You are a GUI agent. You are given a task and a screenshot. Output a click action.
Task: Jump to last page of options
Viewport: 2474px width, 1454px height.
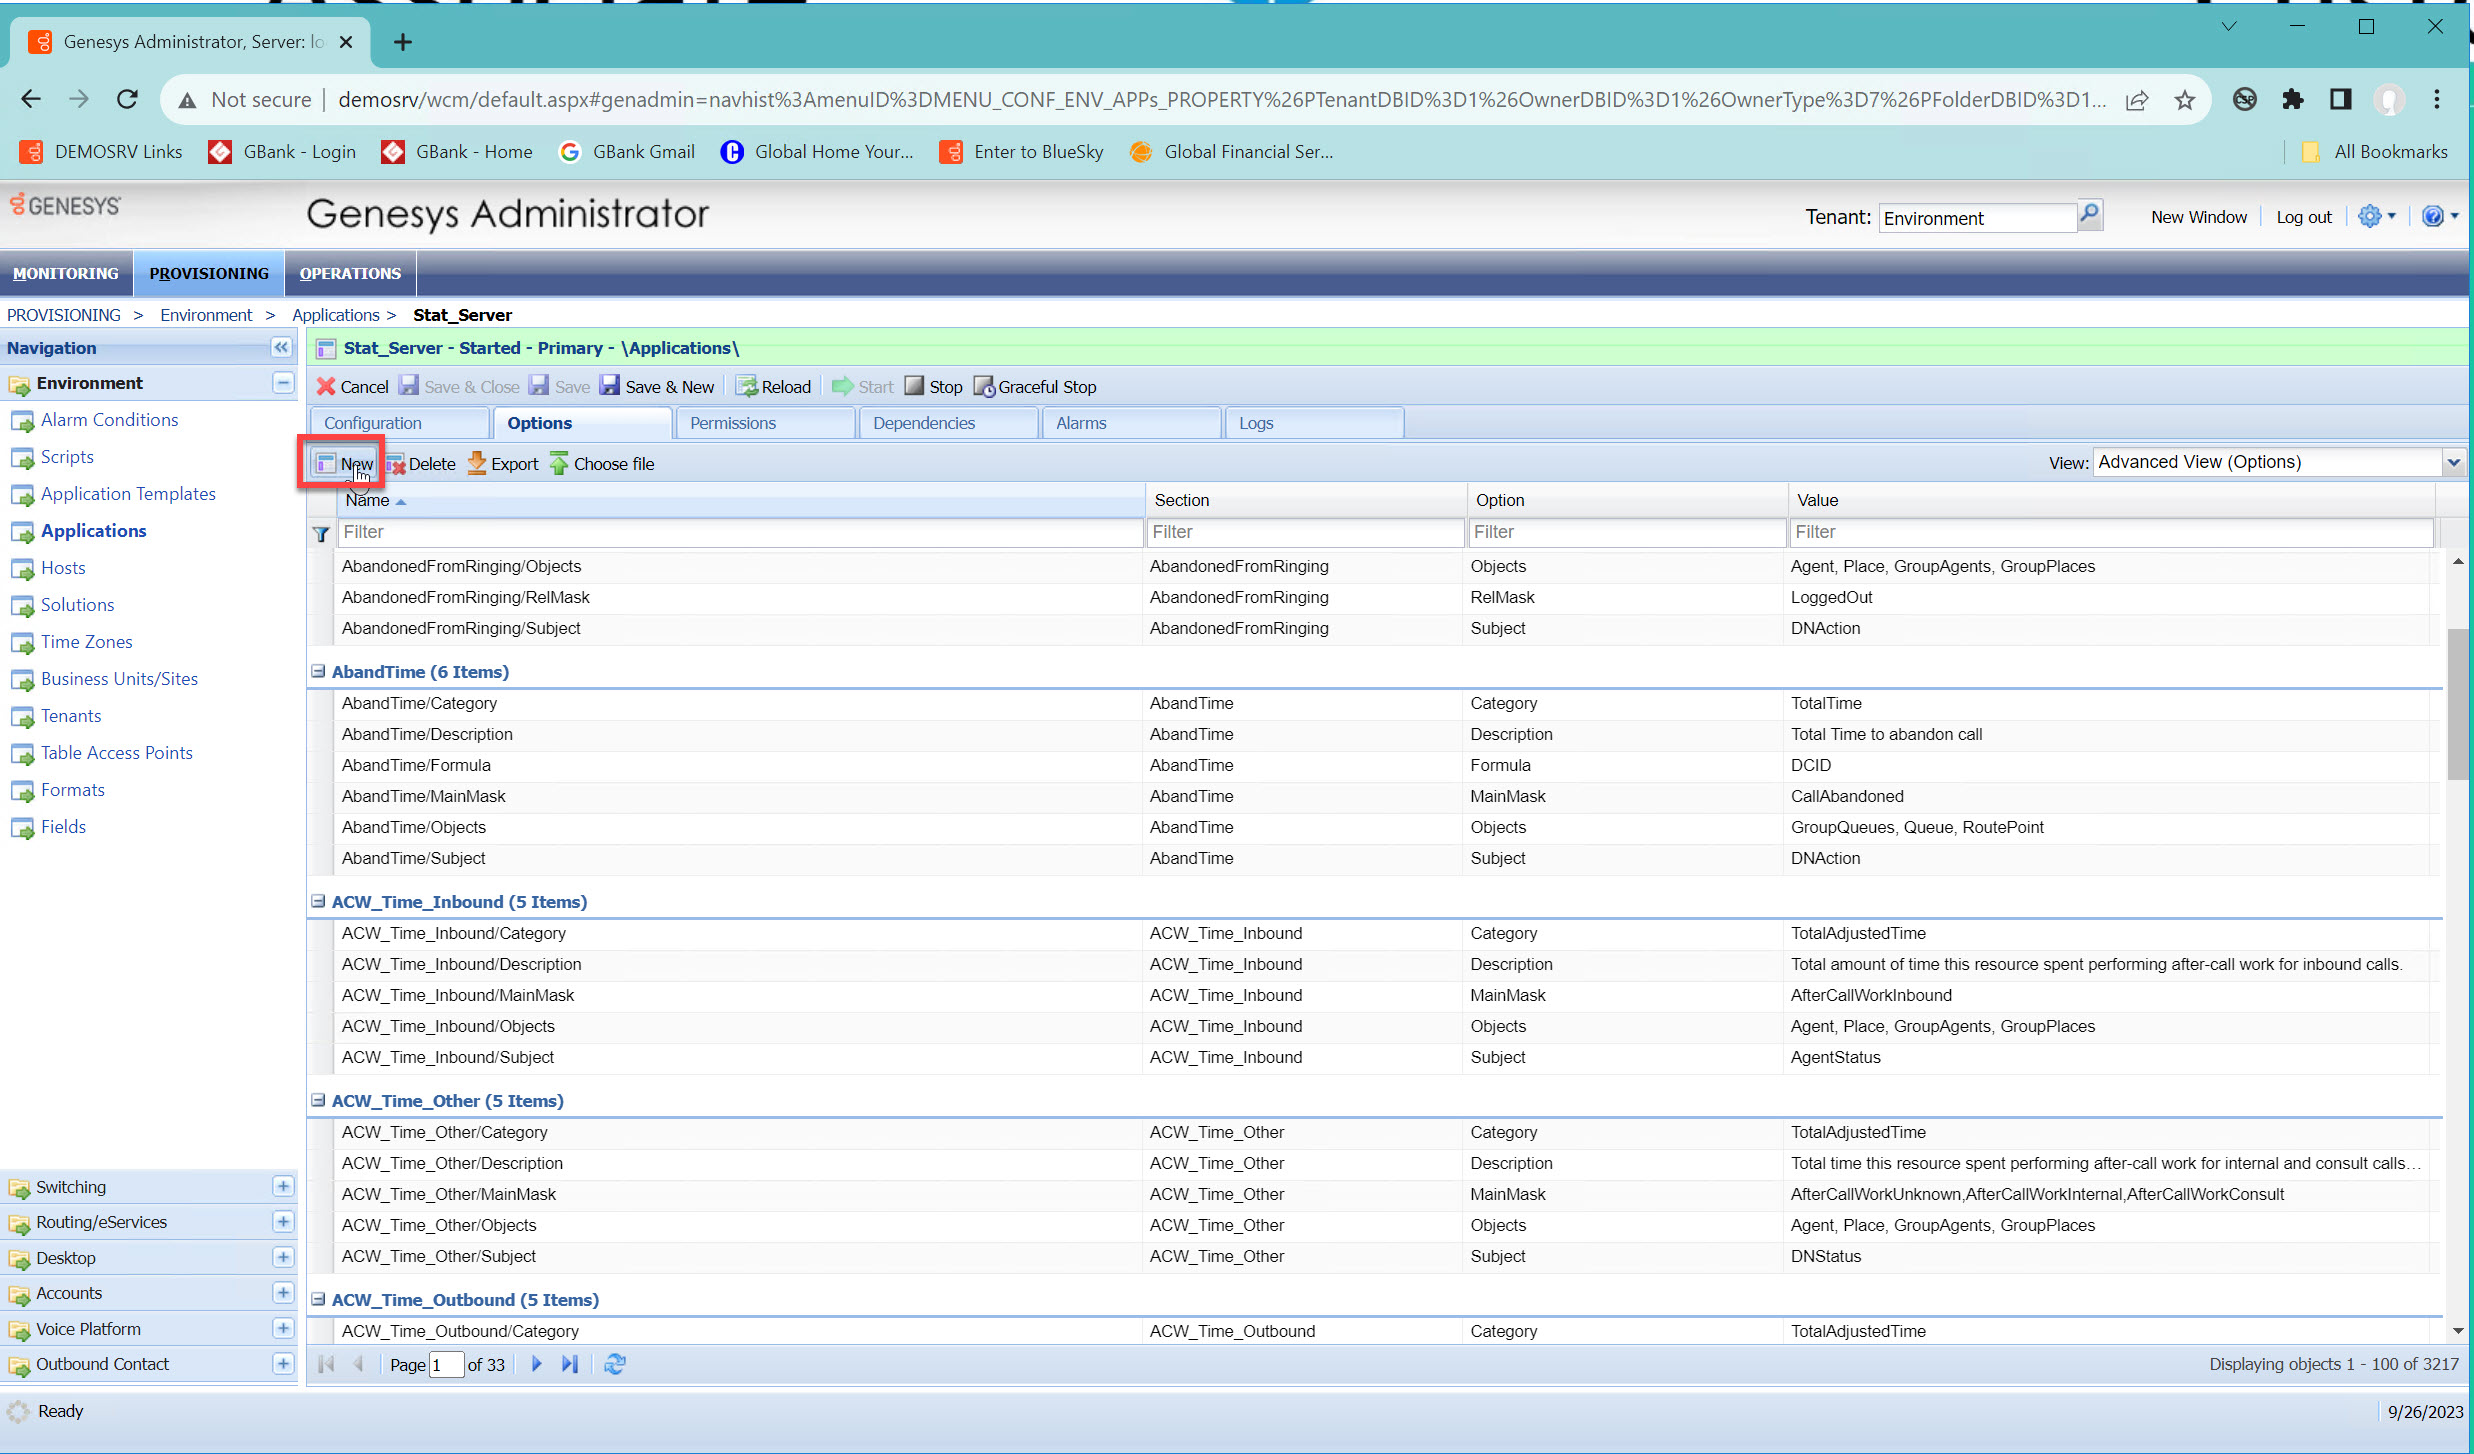point(570,1364)
